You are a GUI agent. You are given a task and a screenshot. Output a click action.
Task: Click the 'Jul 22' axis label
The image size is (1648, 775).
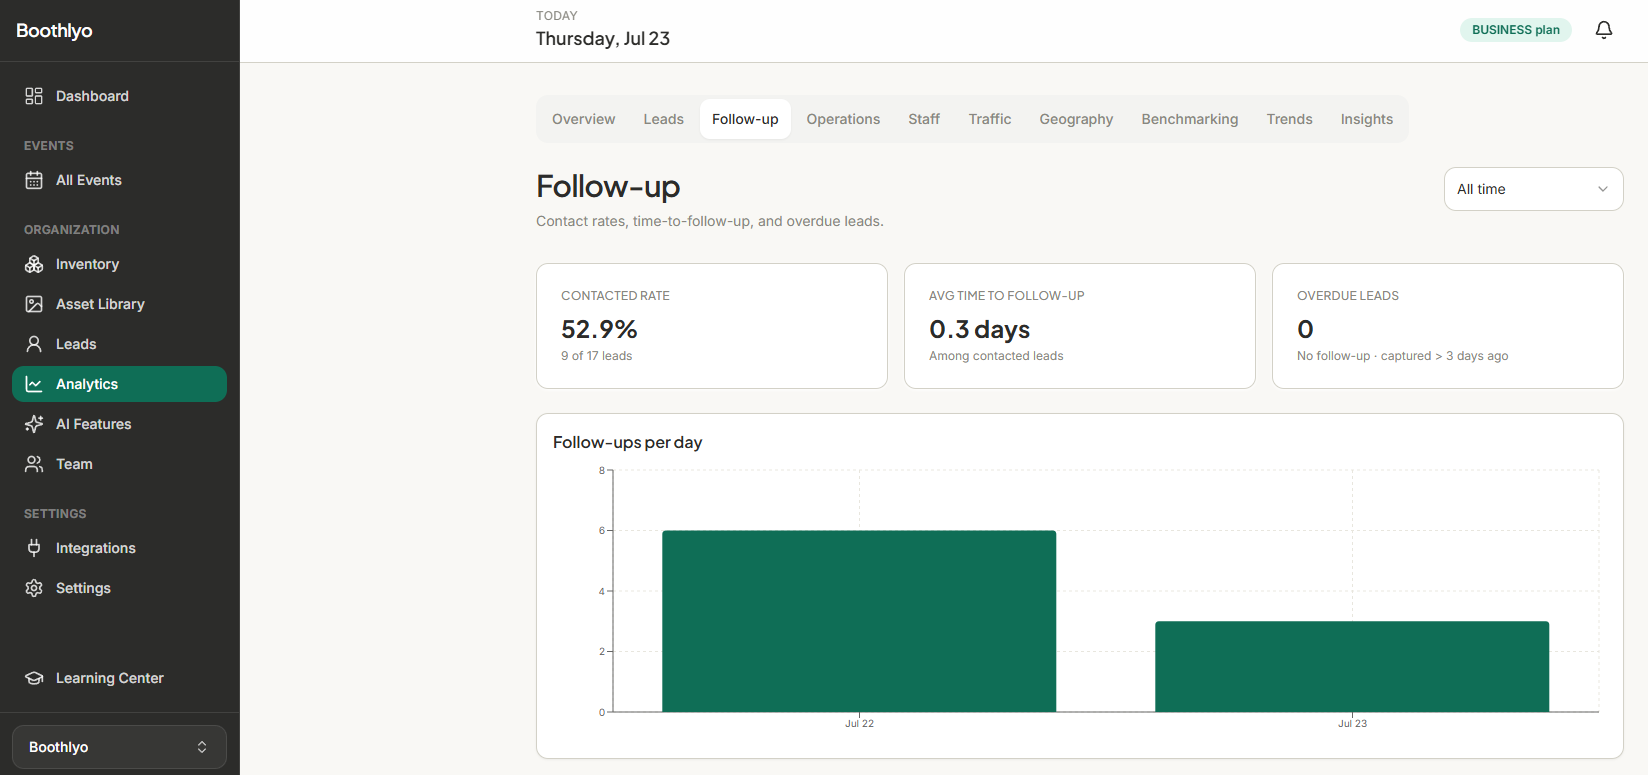point(859,723)
